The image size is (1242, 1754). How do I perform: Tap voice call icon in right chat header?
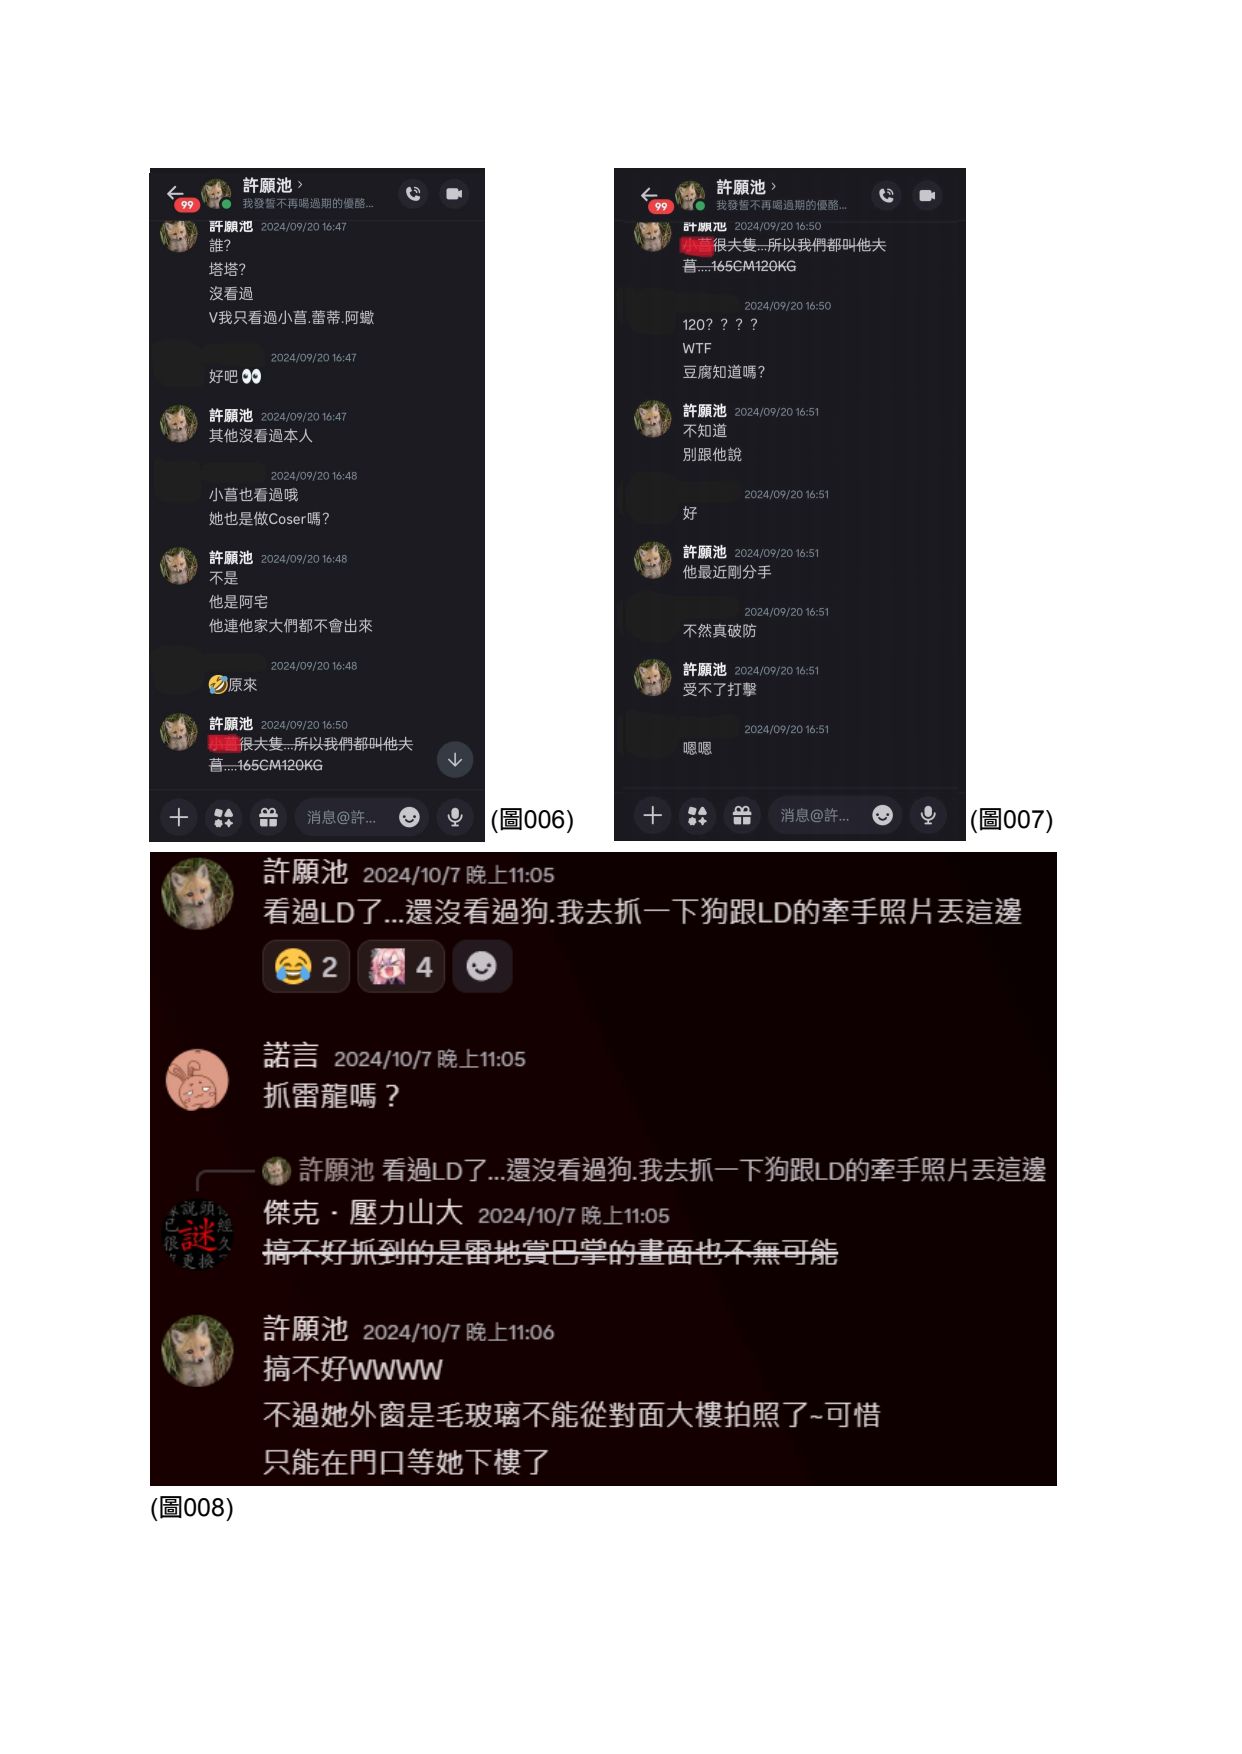886,196
